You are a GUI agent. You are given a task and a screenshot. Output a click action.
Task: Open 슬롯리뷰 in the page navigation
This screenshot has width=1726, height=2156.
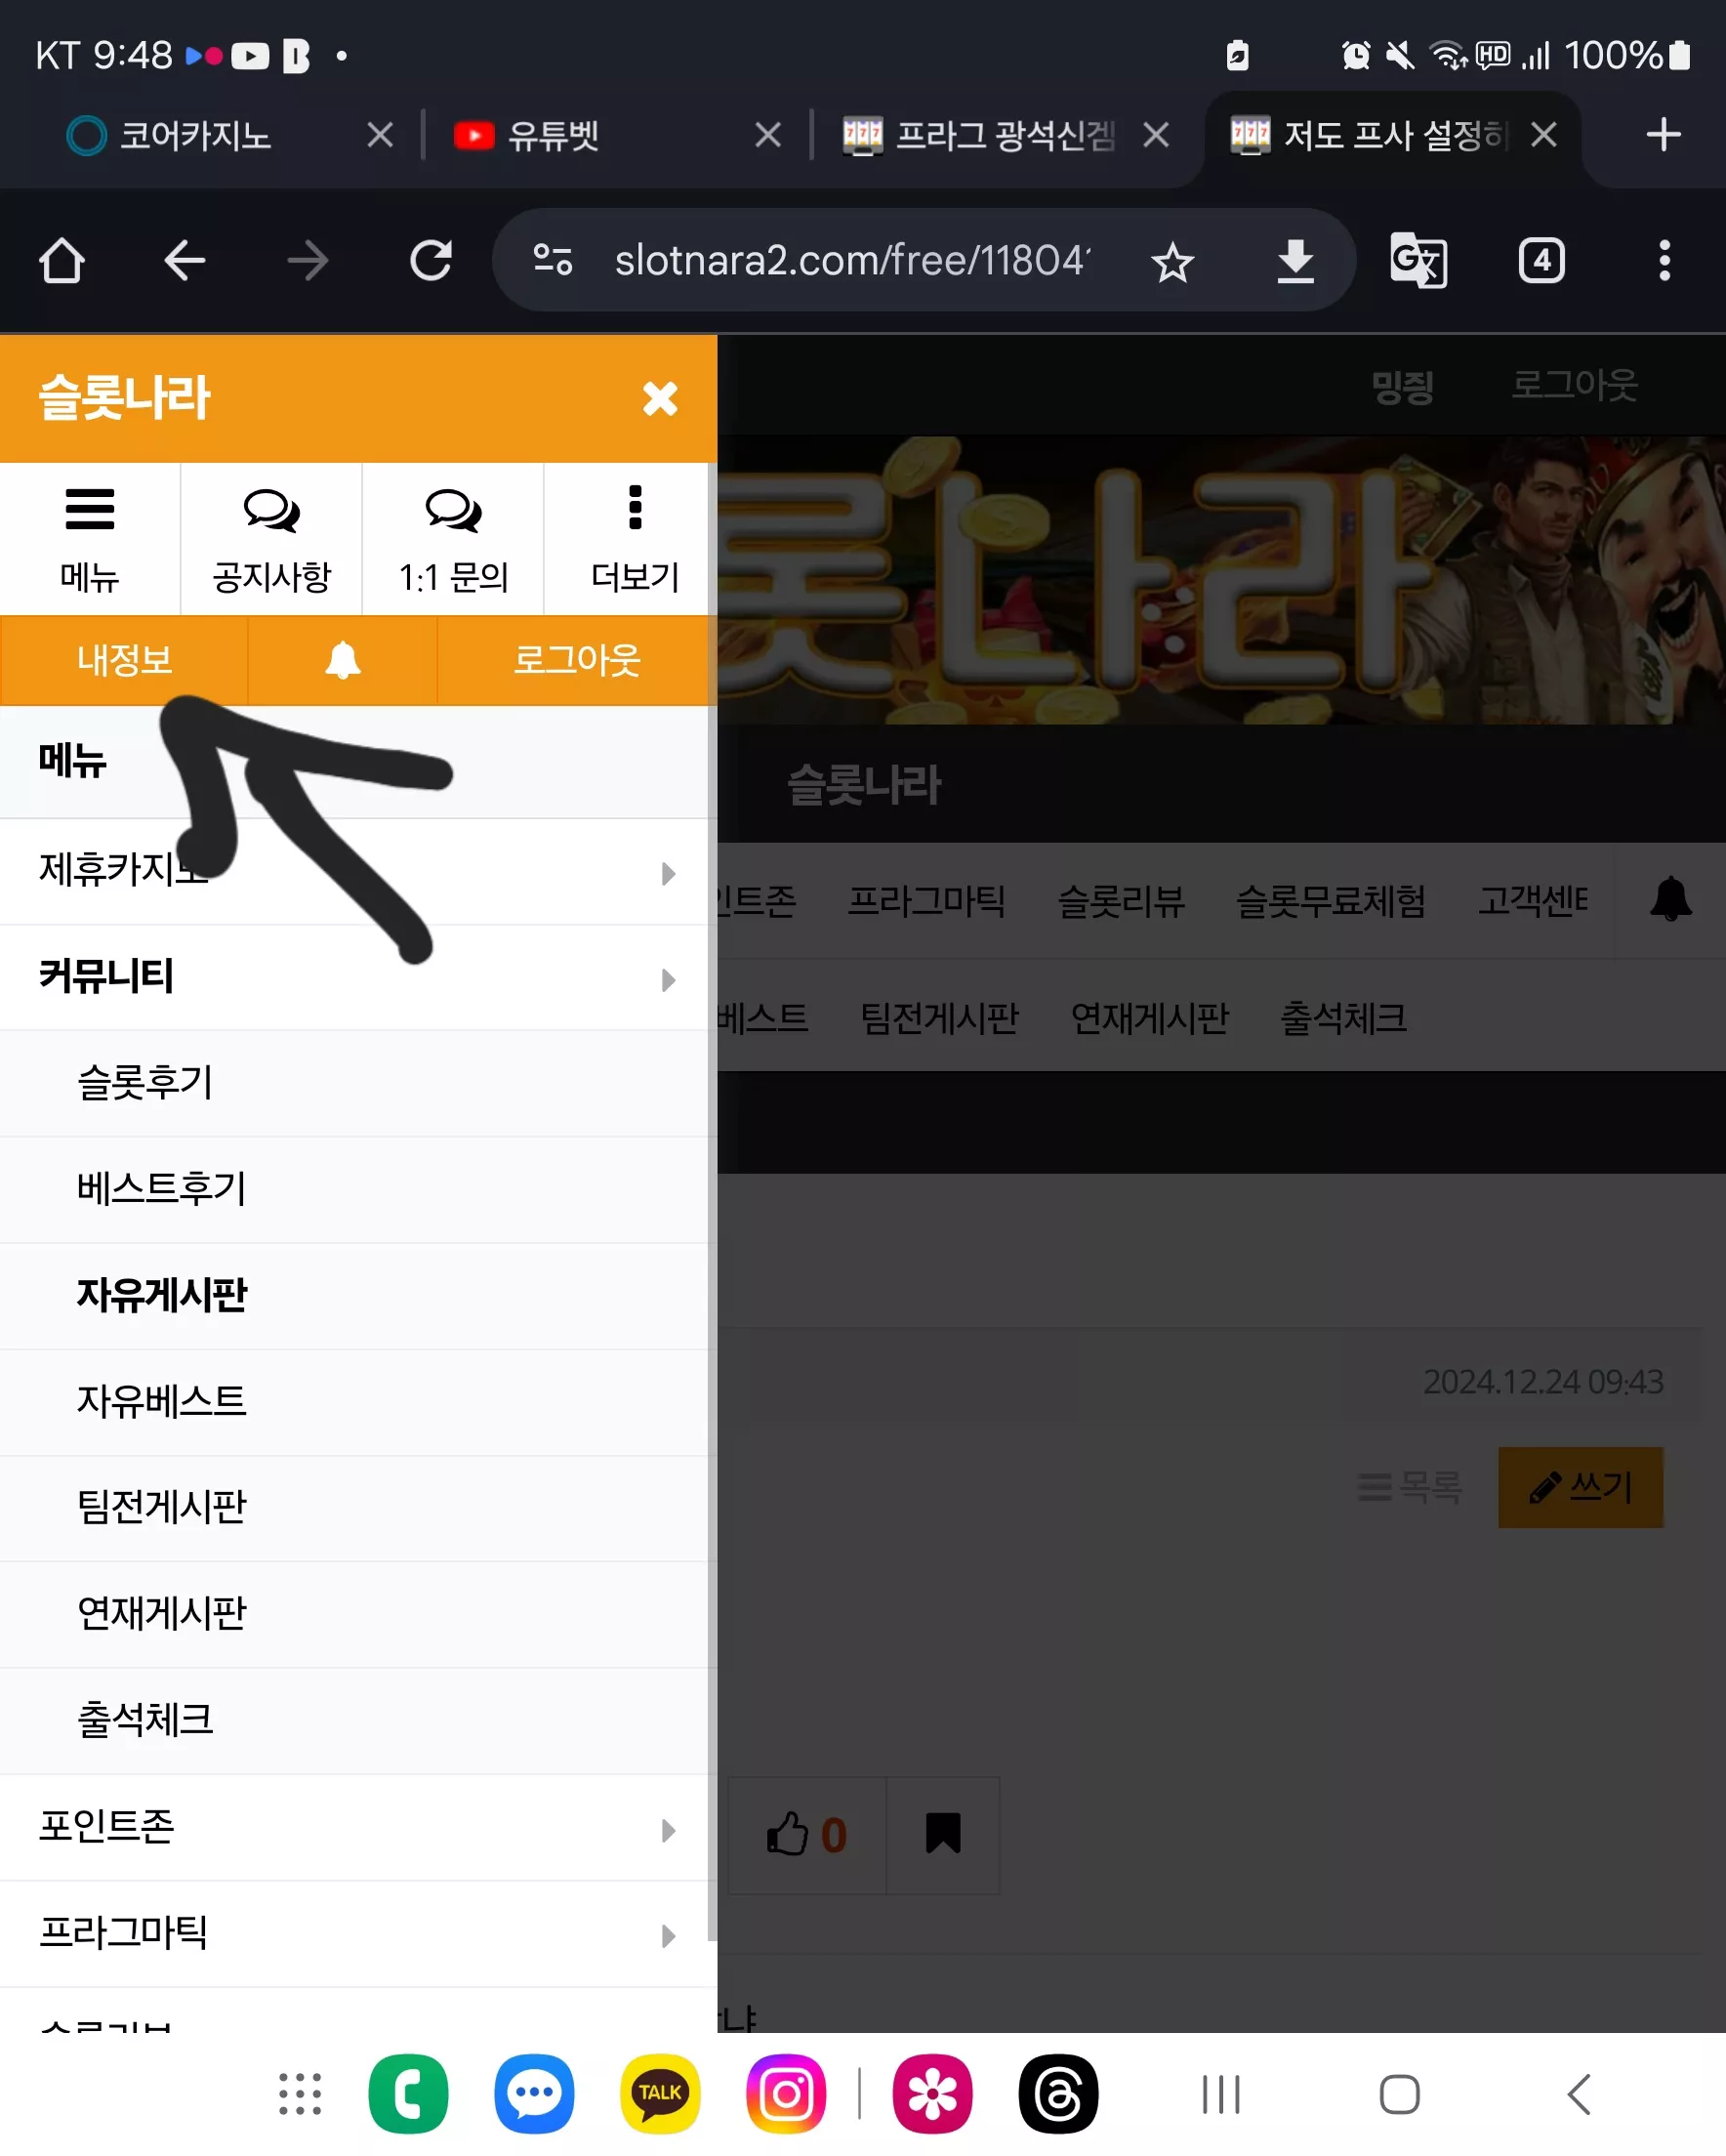[1121, 901]
